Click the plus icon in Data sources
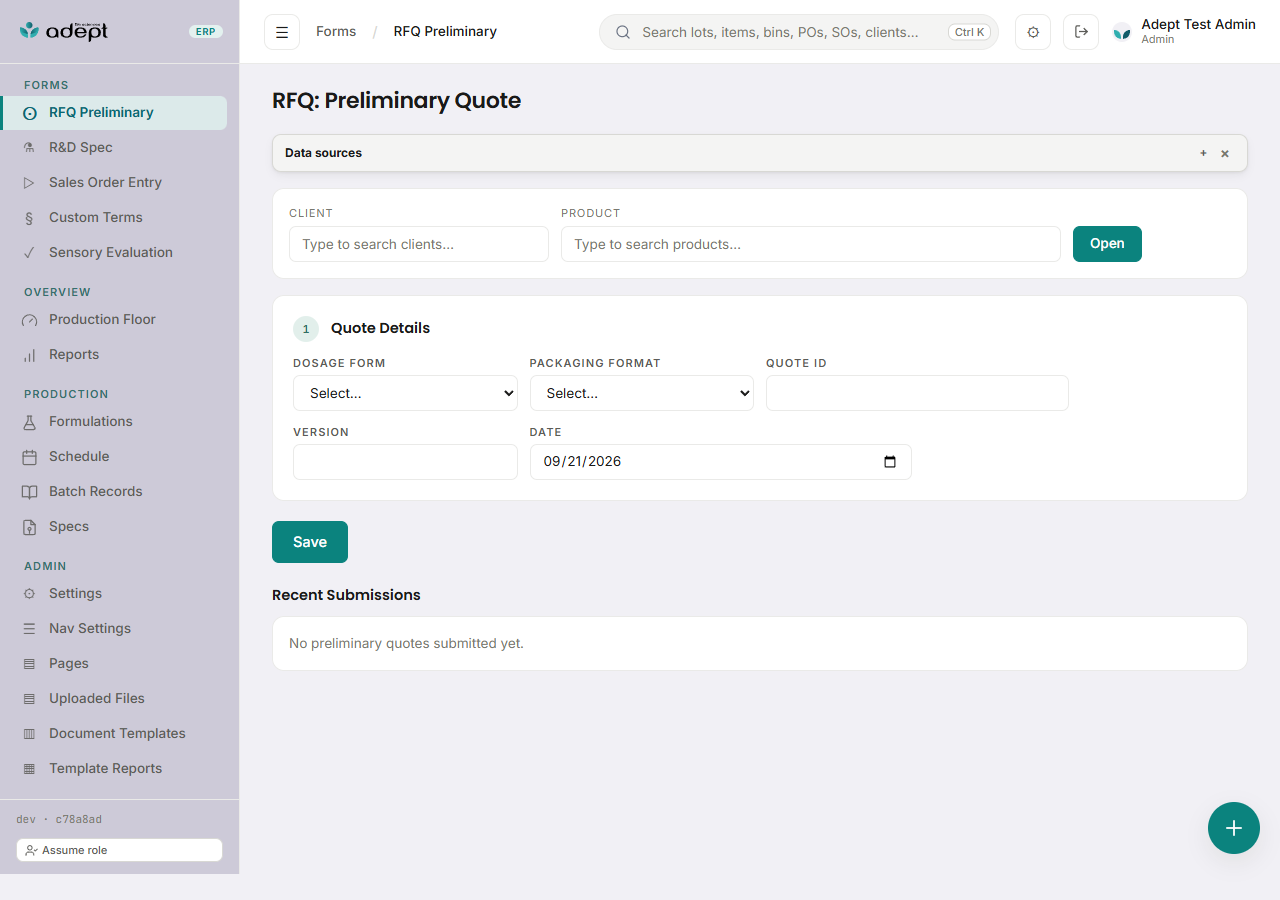Image resolution: width=1280 pixels, height=900 pixels. click(x=1203, y=153)
